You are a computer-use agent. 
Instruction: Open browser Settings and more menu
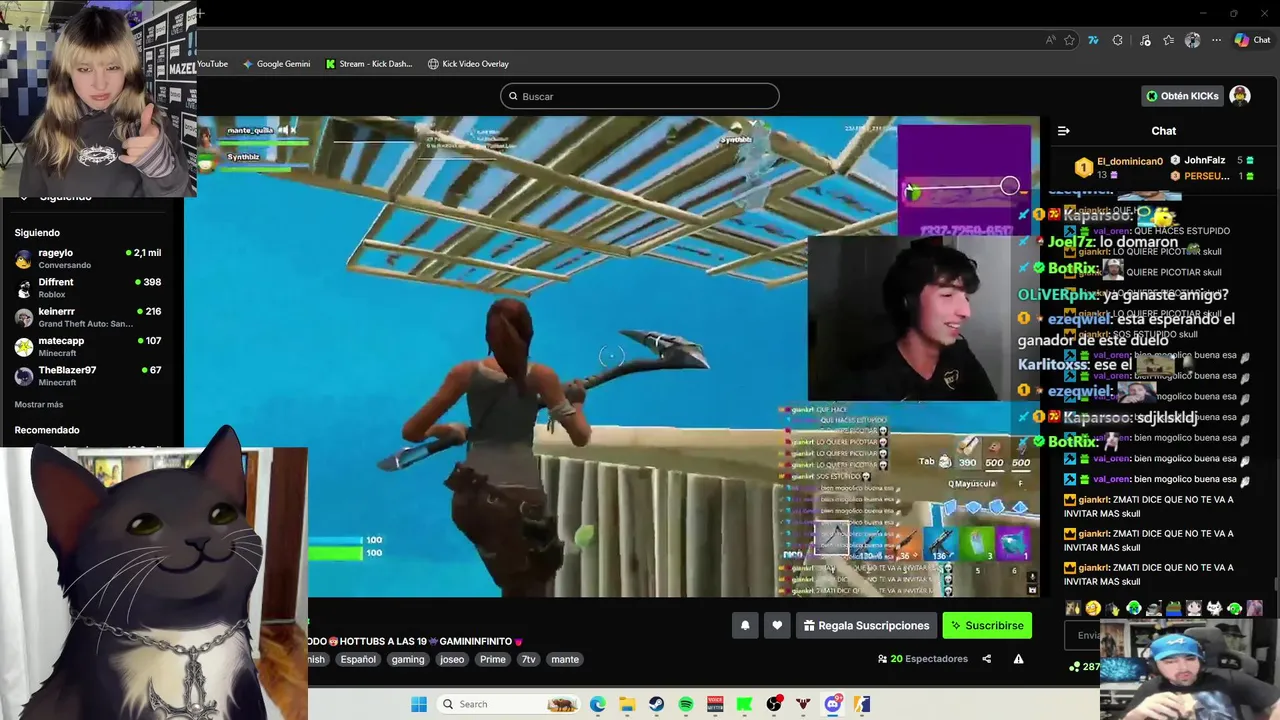[1216, 40]
